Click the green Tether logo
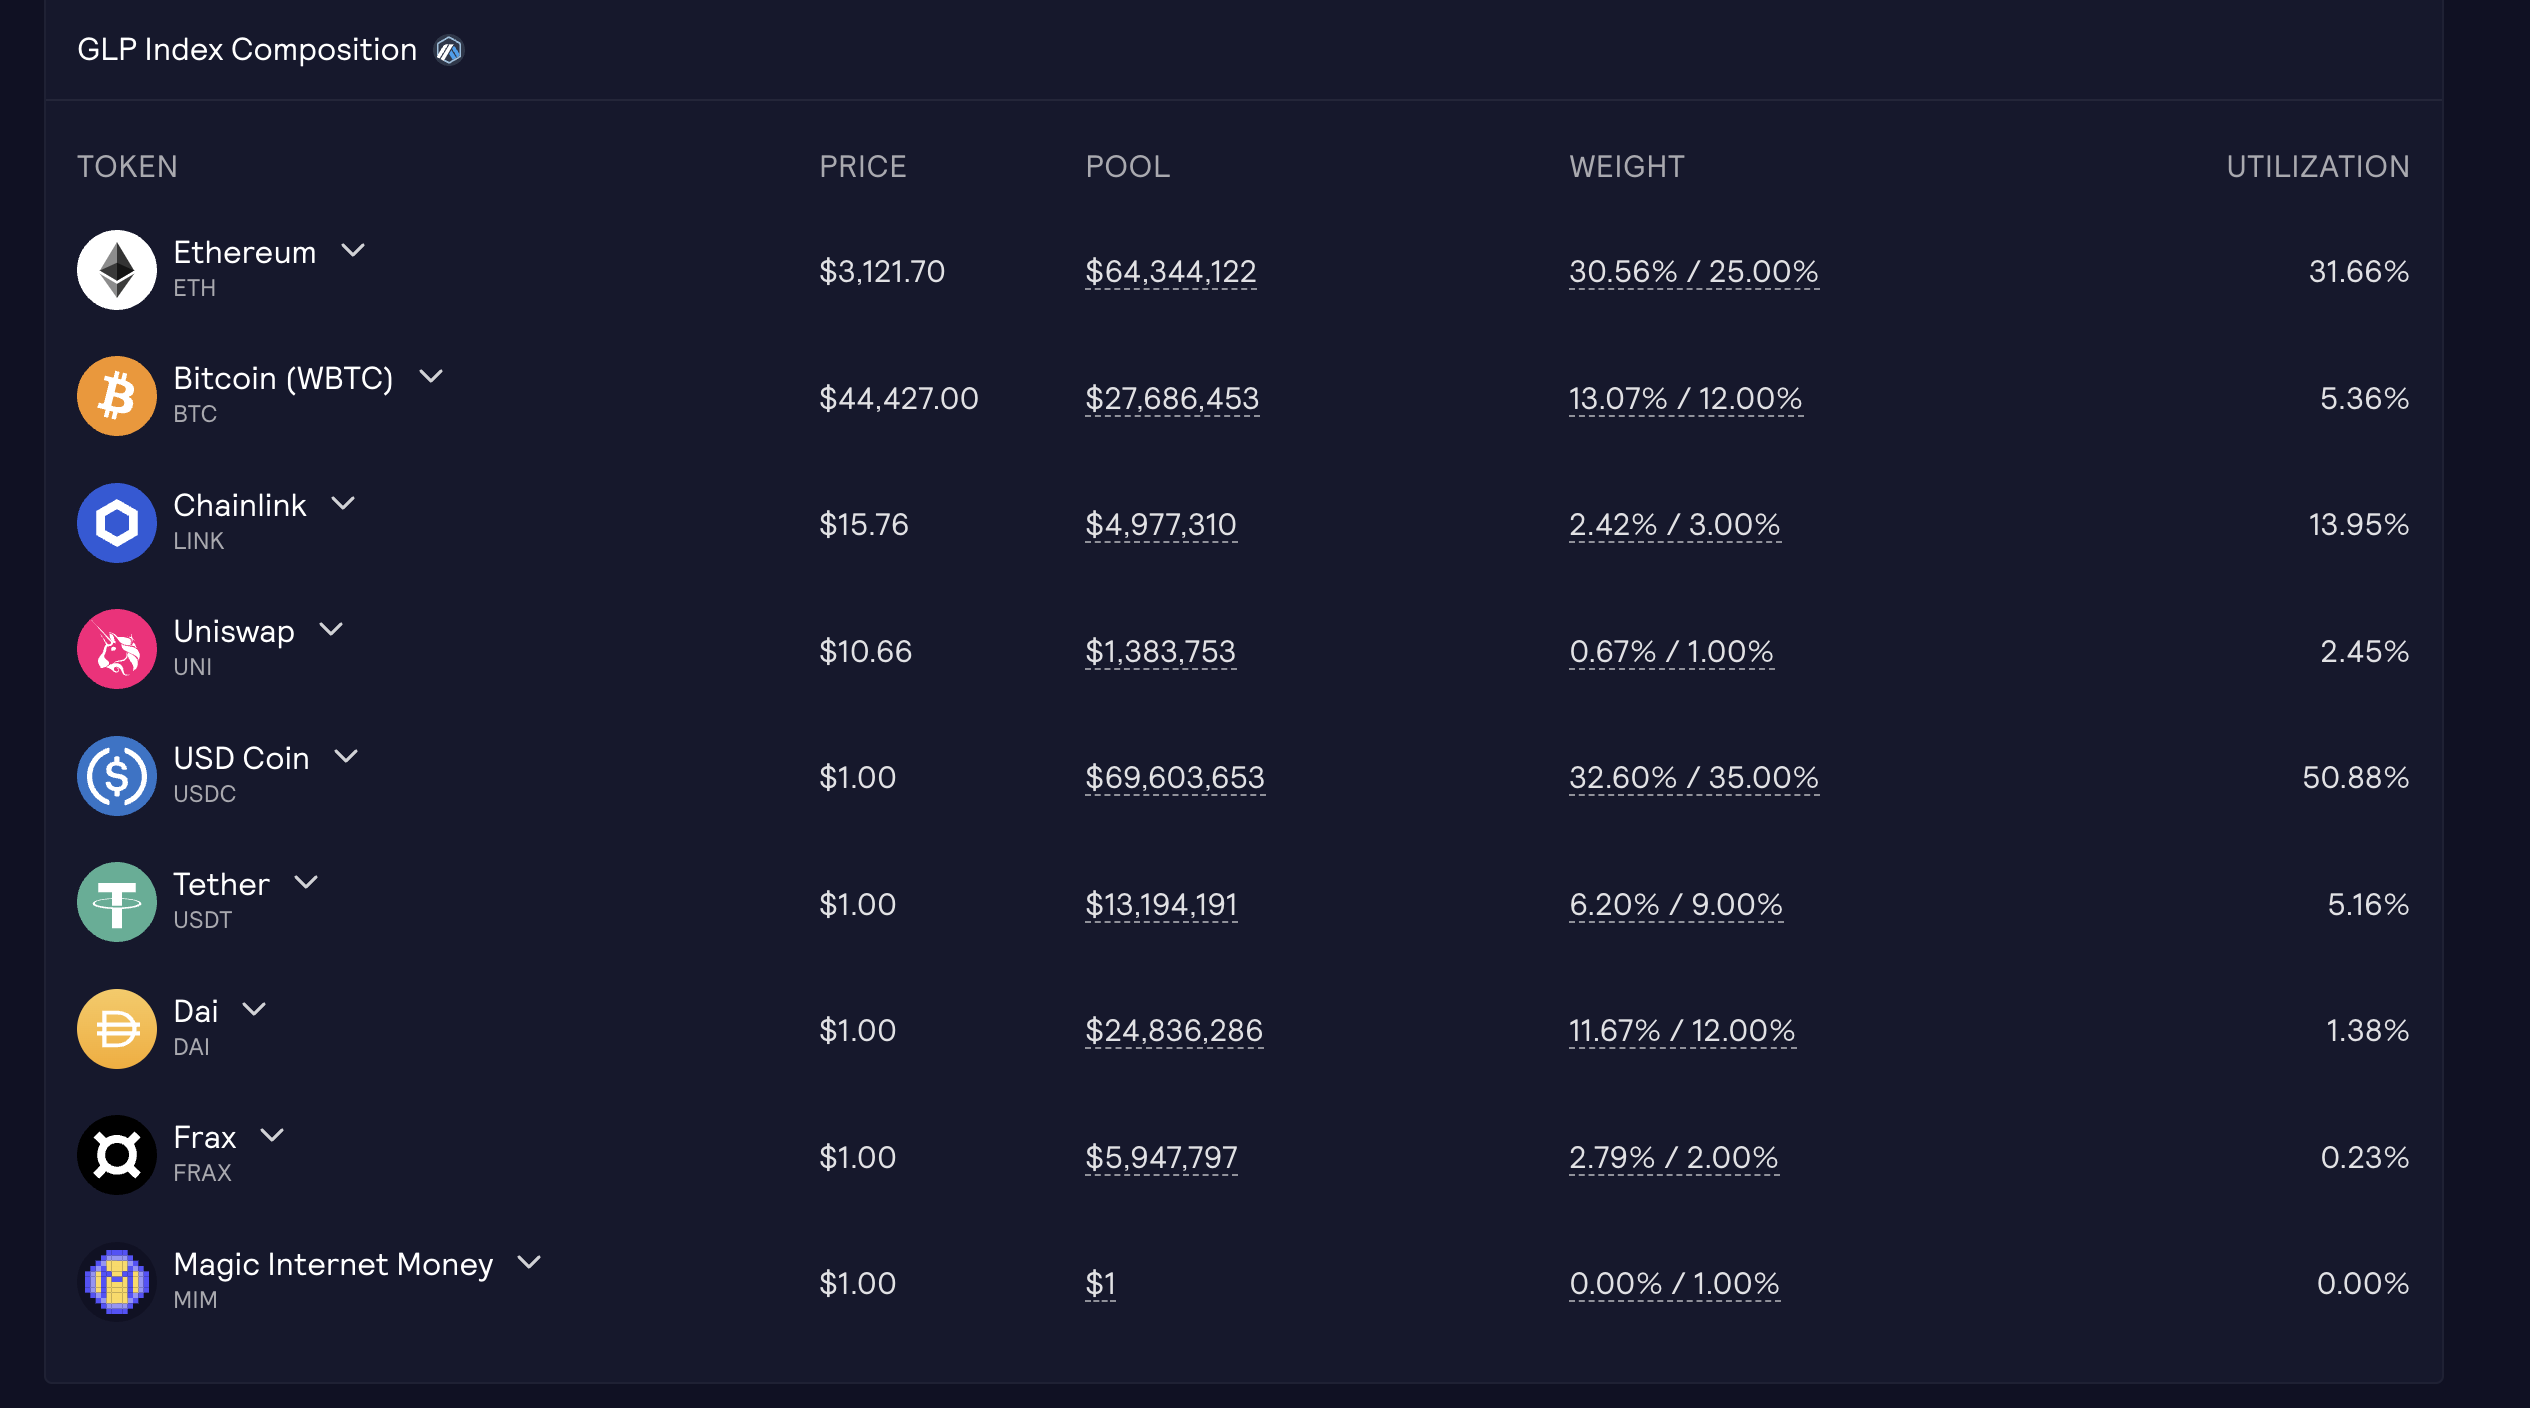The width and height of the screenshot is (2530, 1408). pos(117,902)
